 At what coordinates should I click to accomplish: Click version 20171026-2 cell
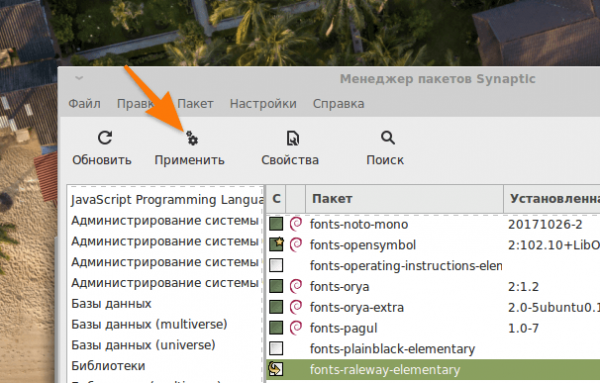[545, 224]
